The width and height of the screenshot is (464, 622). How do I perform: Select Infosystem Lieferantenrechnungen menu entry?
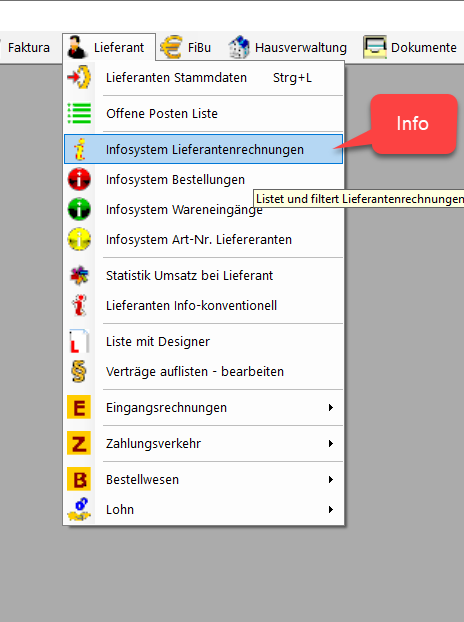point(203,149)
